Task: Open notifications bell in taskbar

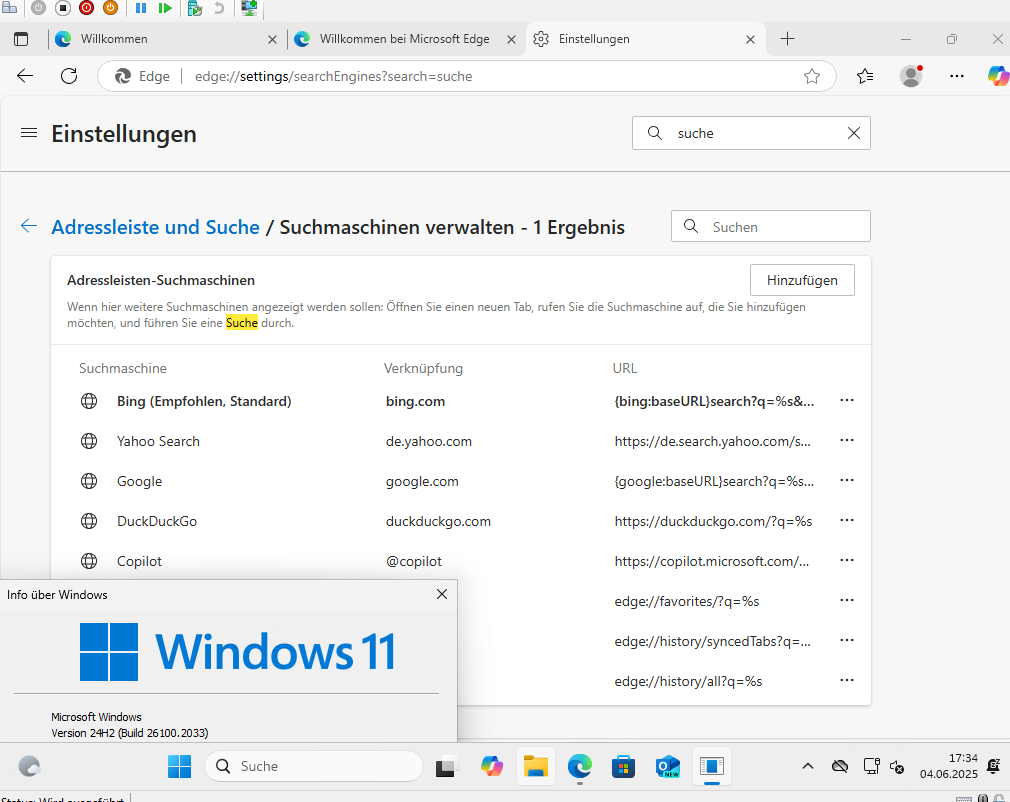Action: [x=994, y=766]
